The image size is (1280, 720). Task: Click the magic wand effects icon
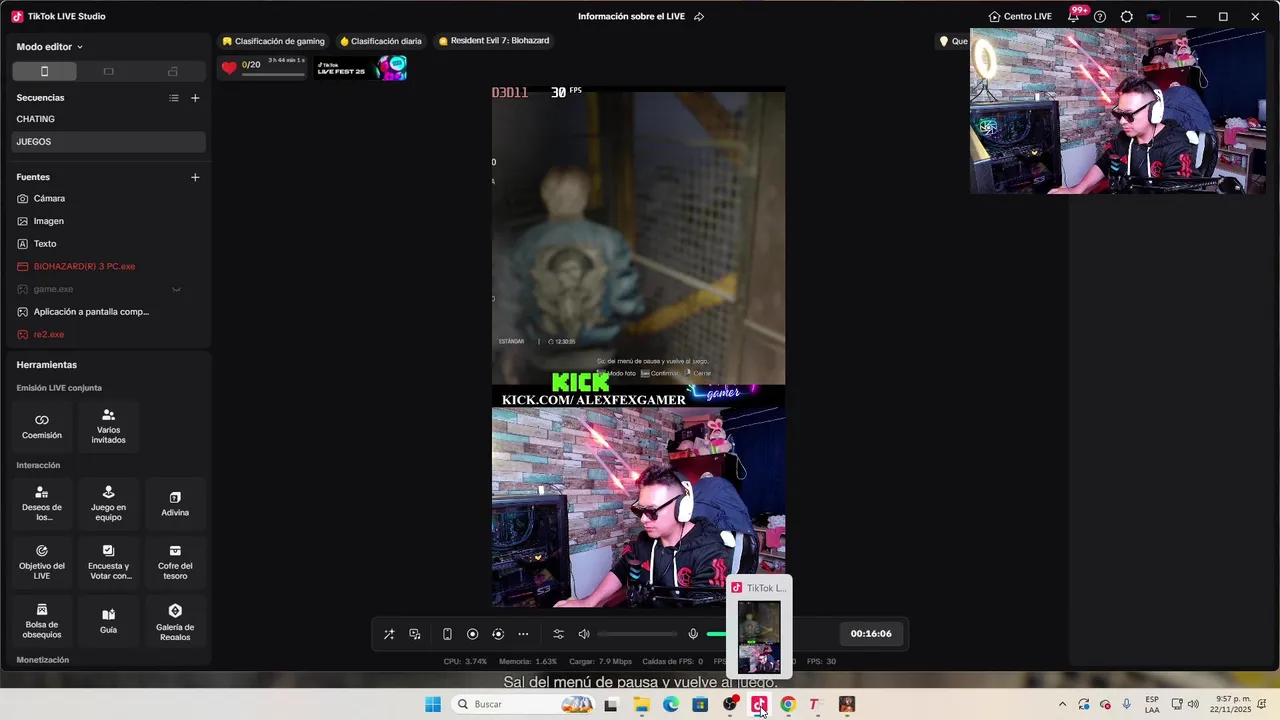(389, 634)
